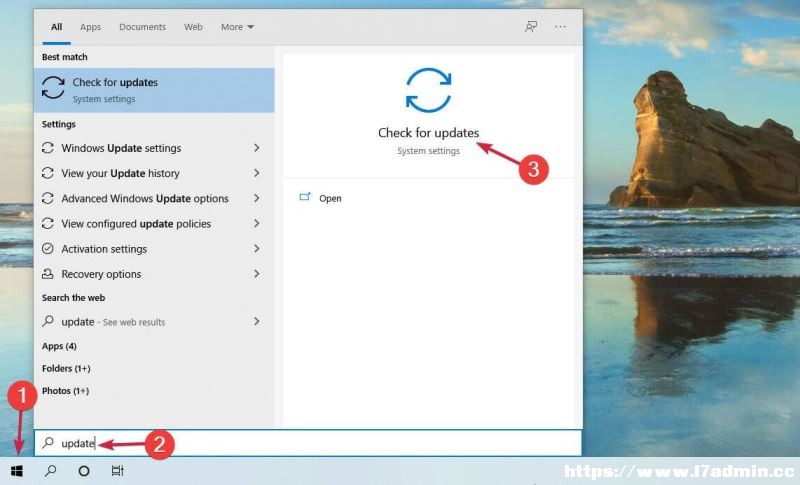Expand the View your Update history chevron
This screenshot has width=800, height=485.
[x=257, y=173]
